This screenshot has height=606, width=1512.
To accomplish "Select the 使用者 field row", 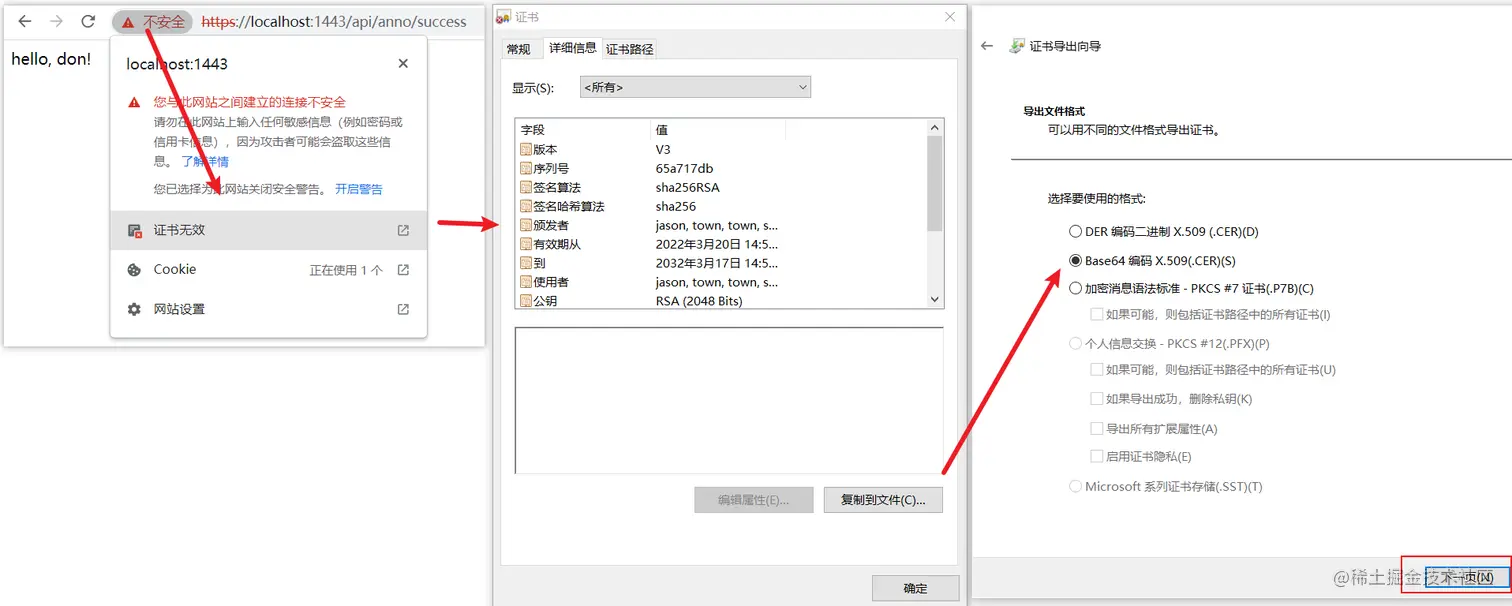I will click(x=721, y=282).
